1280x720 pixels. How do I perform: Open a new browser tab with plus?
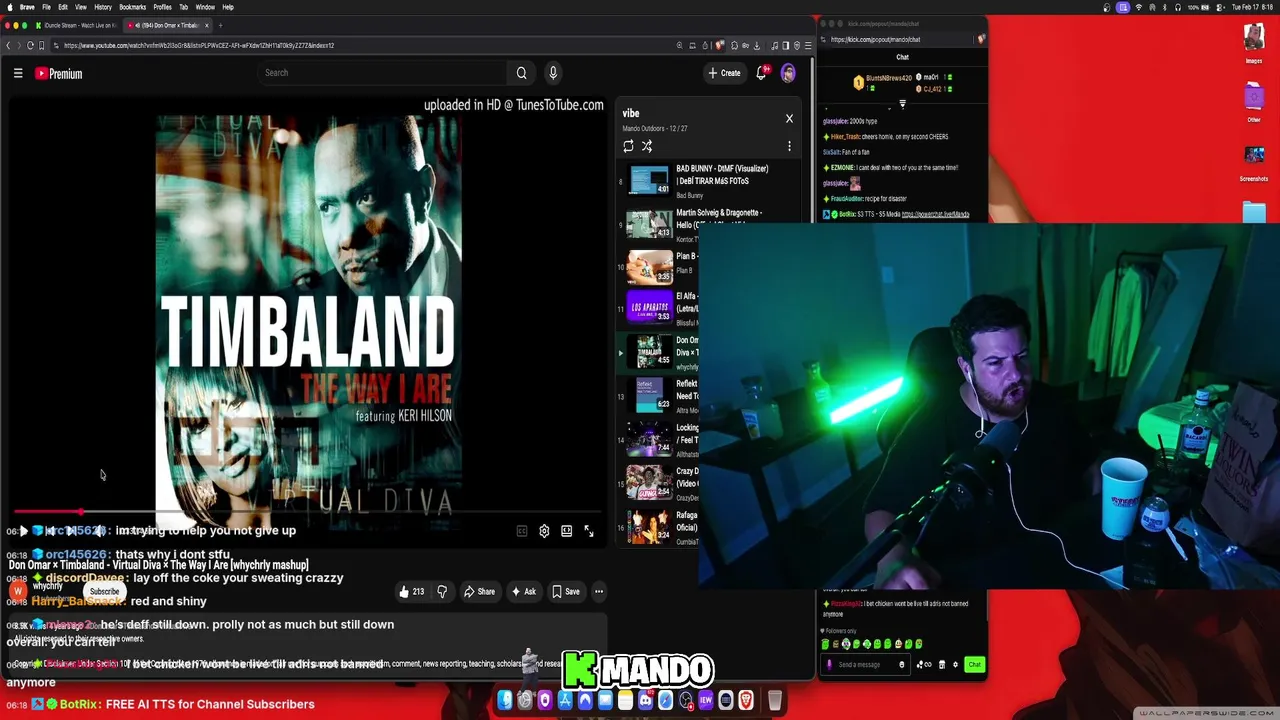220,25
